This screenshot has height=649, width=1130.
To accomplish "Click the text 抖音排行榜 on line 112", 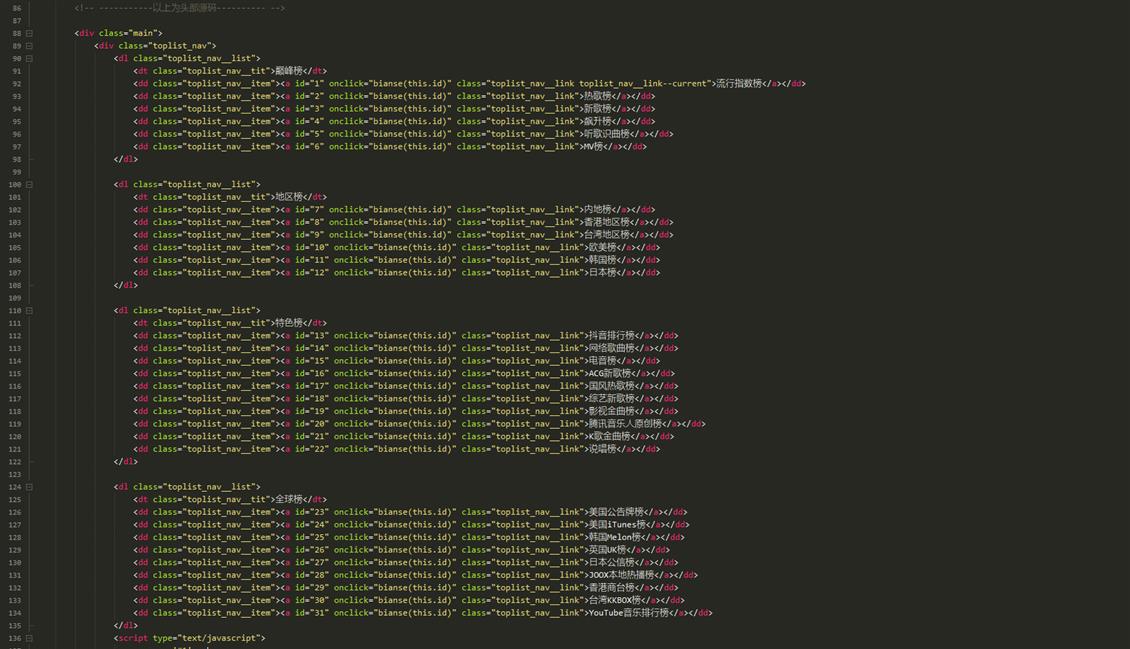I will point(612,336).
